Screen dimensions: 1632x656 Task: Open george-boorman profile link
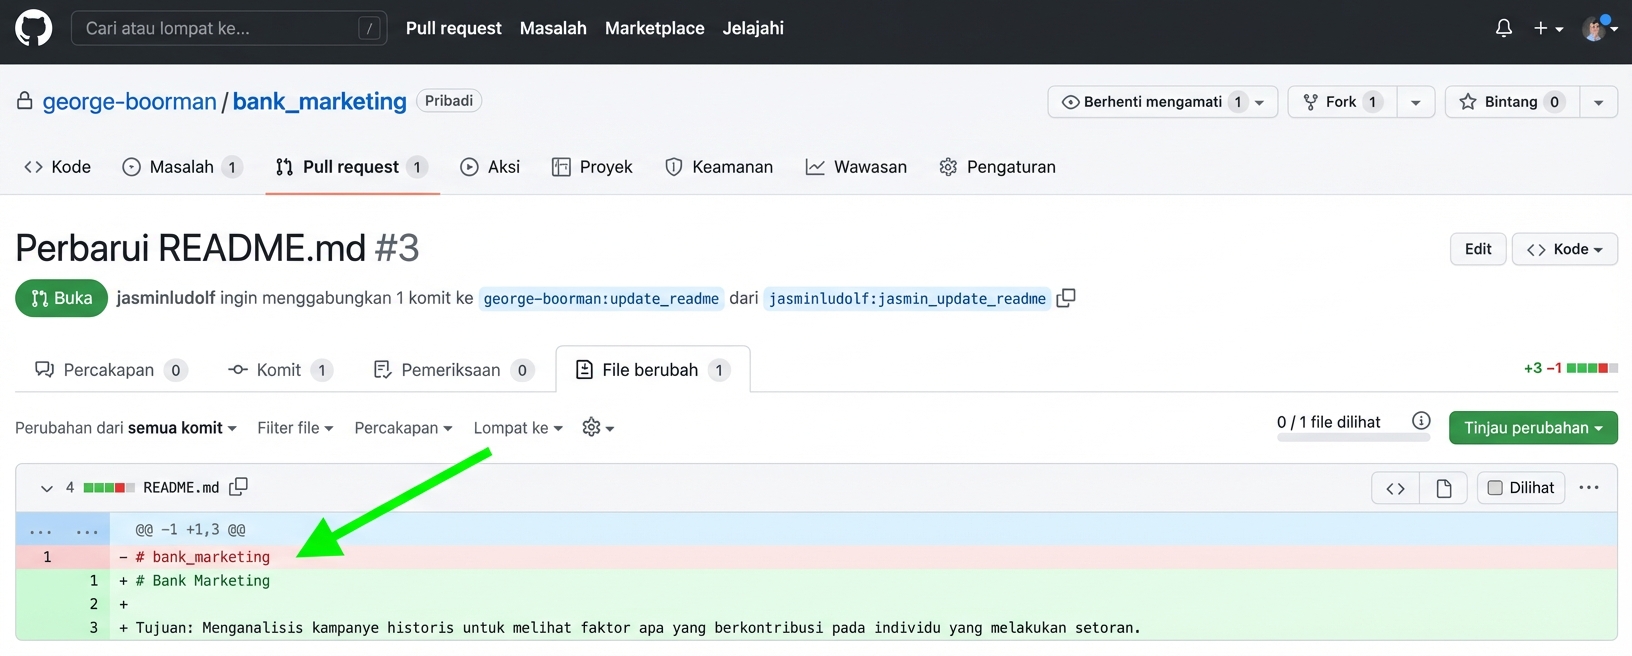click(129, 101)
